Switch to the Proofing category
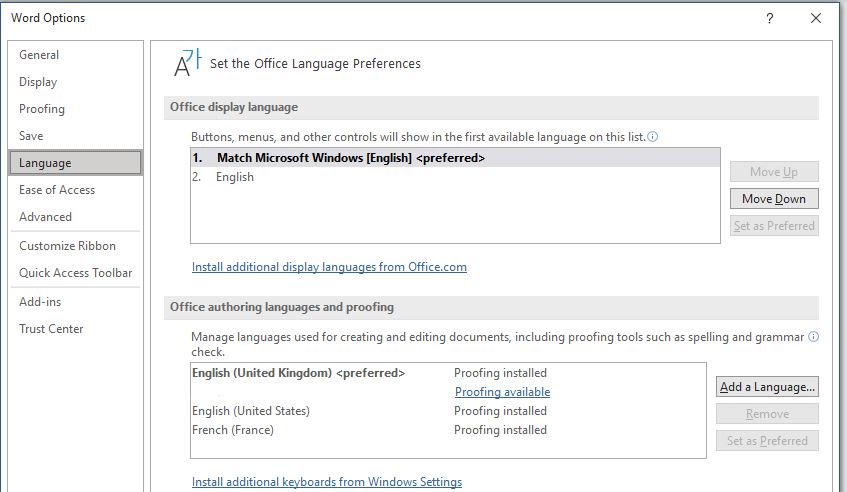 click(76, 109)
